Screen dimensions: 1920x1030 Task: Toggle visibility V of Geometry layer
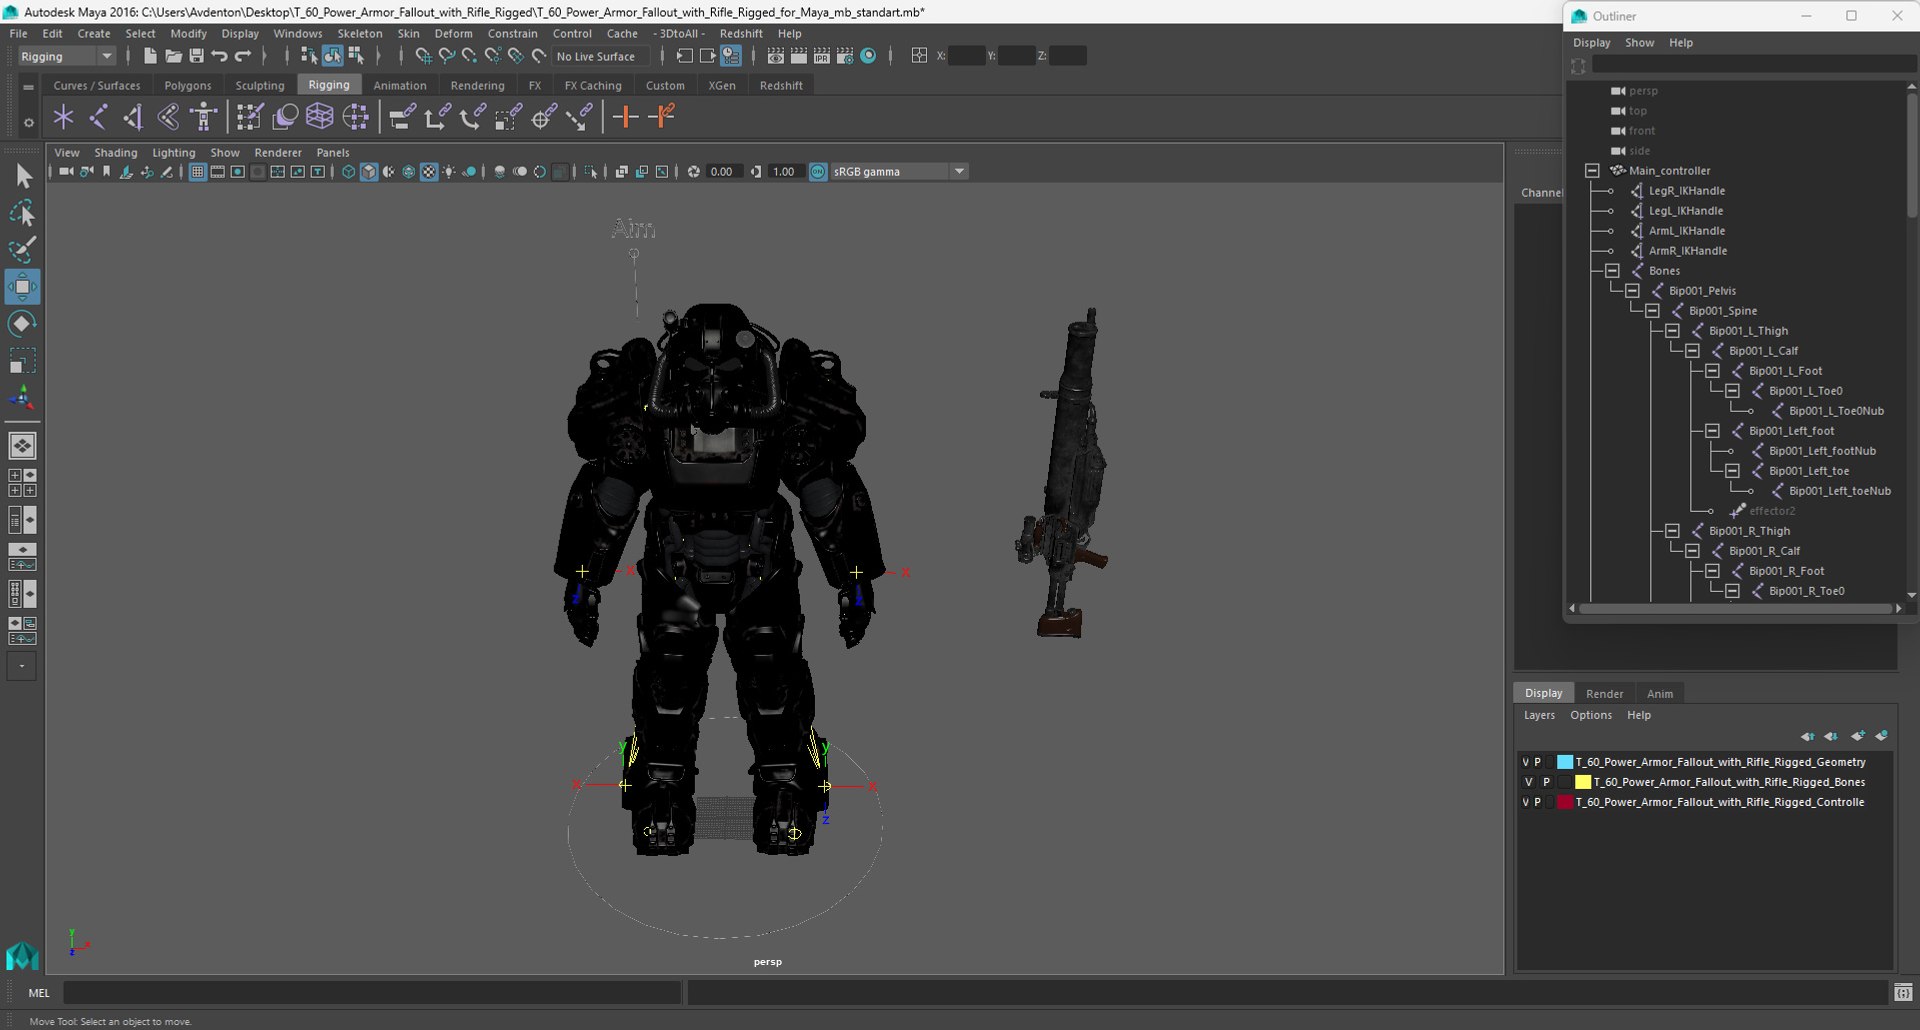(x=1525, y=762)
